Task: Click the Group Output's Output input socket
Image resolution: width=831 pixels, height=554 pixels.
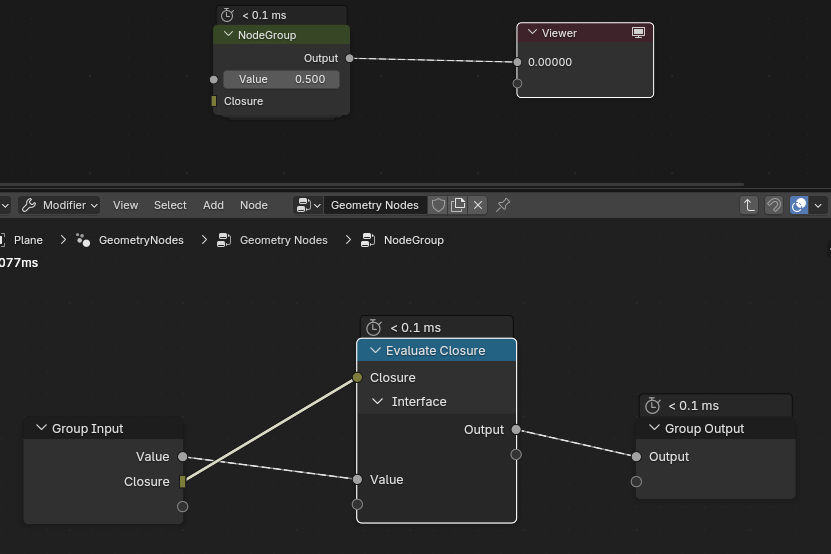Action: [x=636, y=456]
